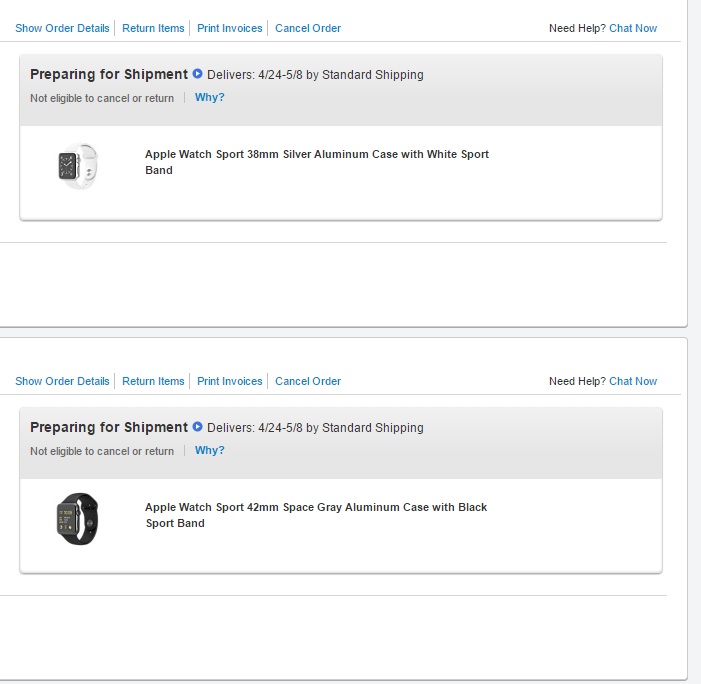This screenshot has height=684, width=701.
Task: Open the 42mm Space Gray Aluminum product title
Action: (x=316, y=515)
